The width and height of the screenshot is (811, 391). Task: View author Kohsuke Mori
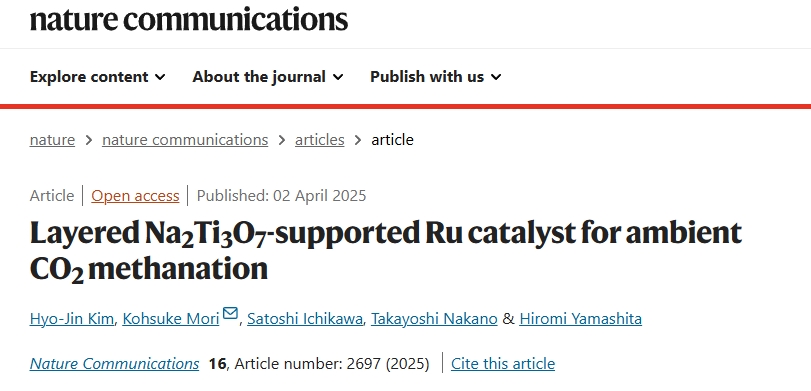point(171,319)
